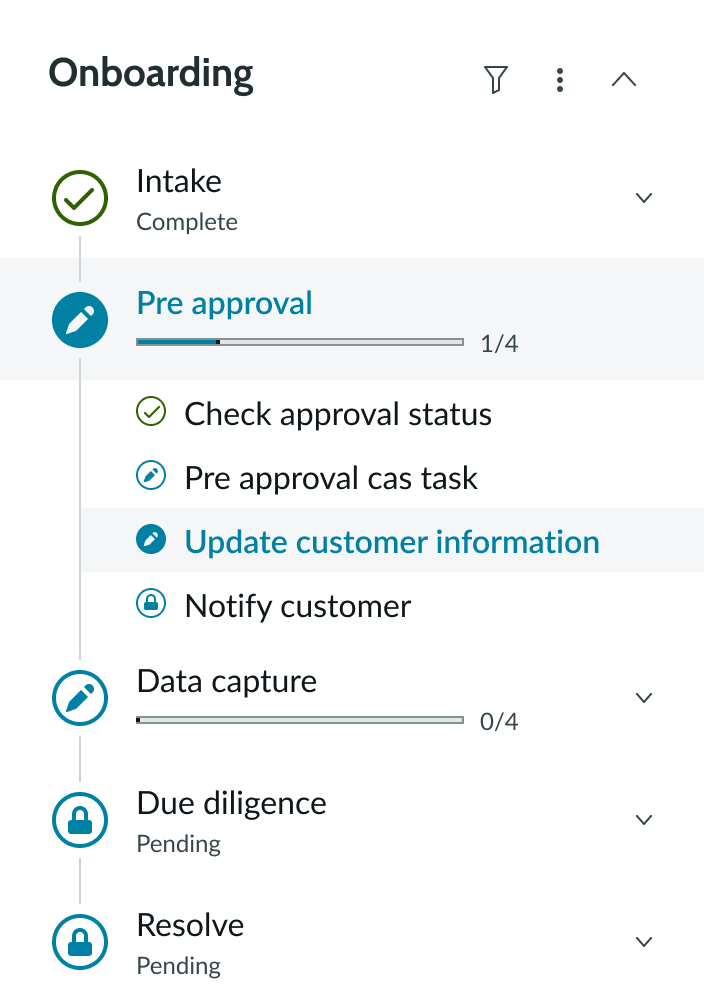Viewport: 704px width, 1002px height.
Task: Click the pencil icon beside Data capture
Action: (x=80, y=698)
